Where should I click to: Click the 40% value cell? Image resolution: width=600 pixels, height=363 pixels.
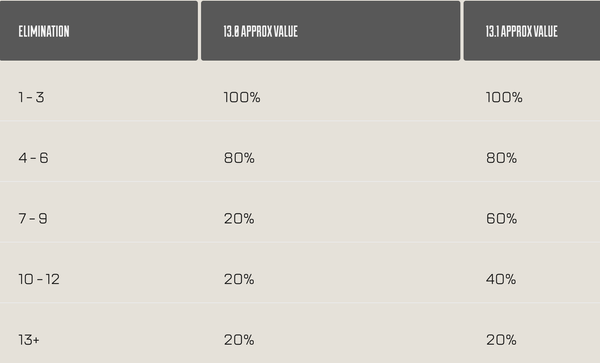[x=501, y=279]
